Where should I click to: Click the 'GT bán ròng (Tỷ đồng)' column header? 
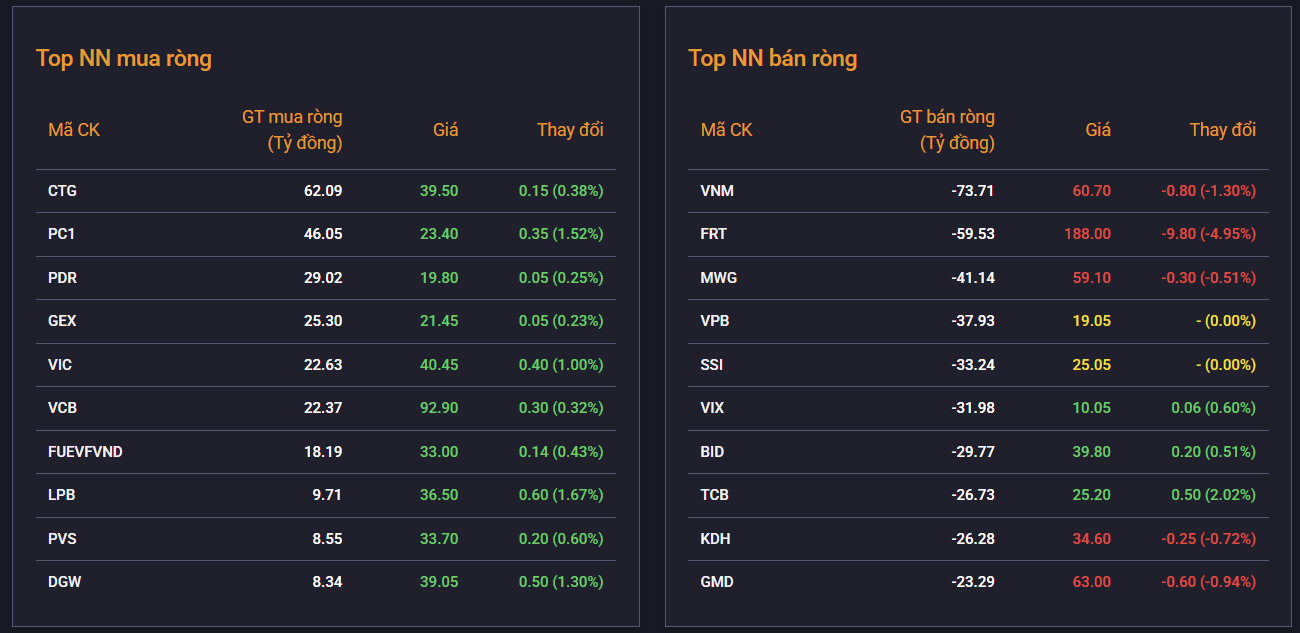pos(947,130)
